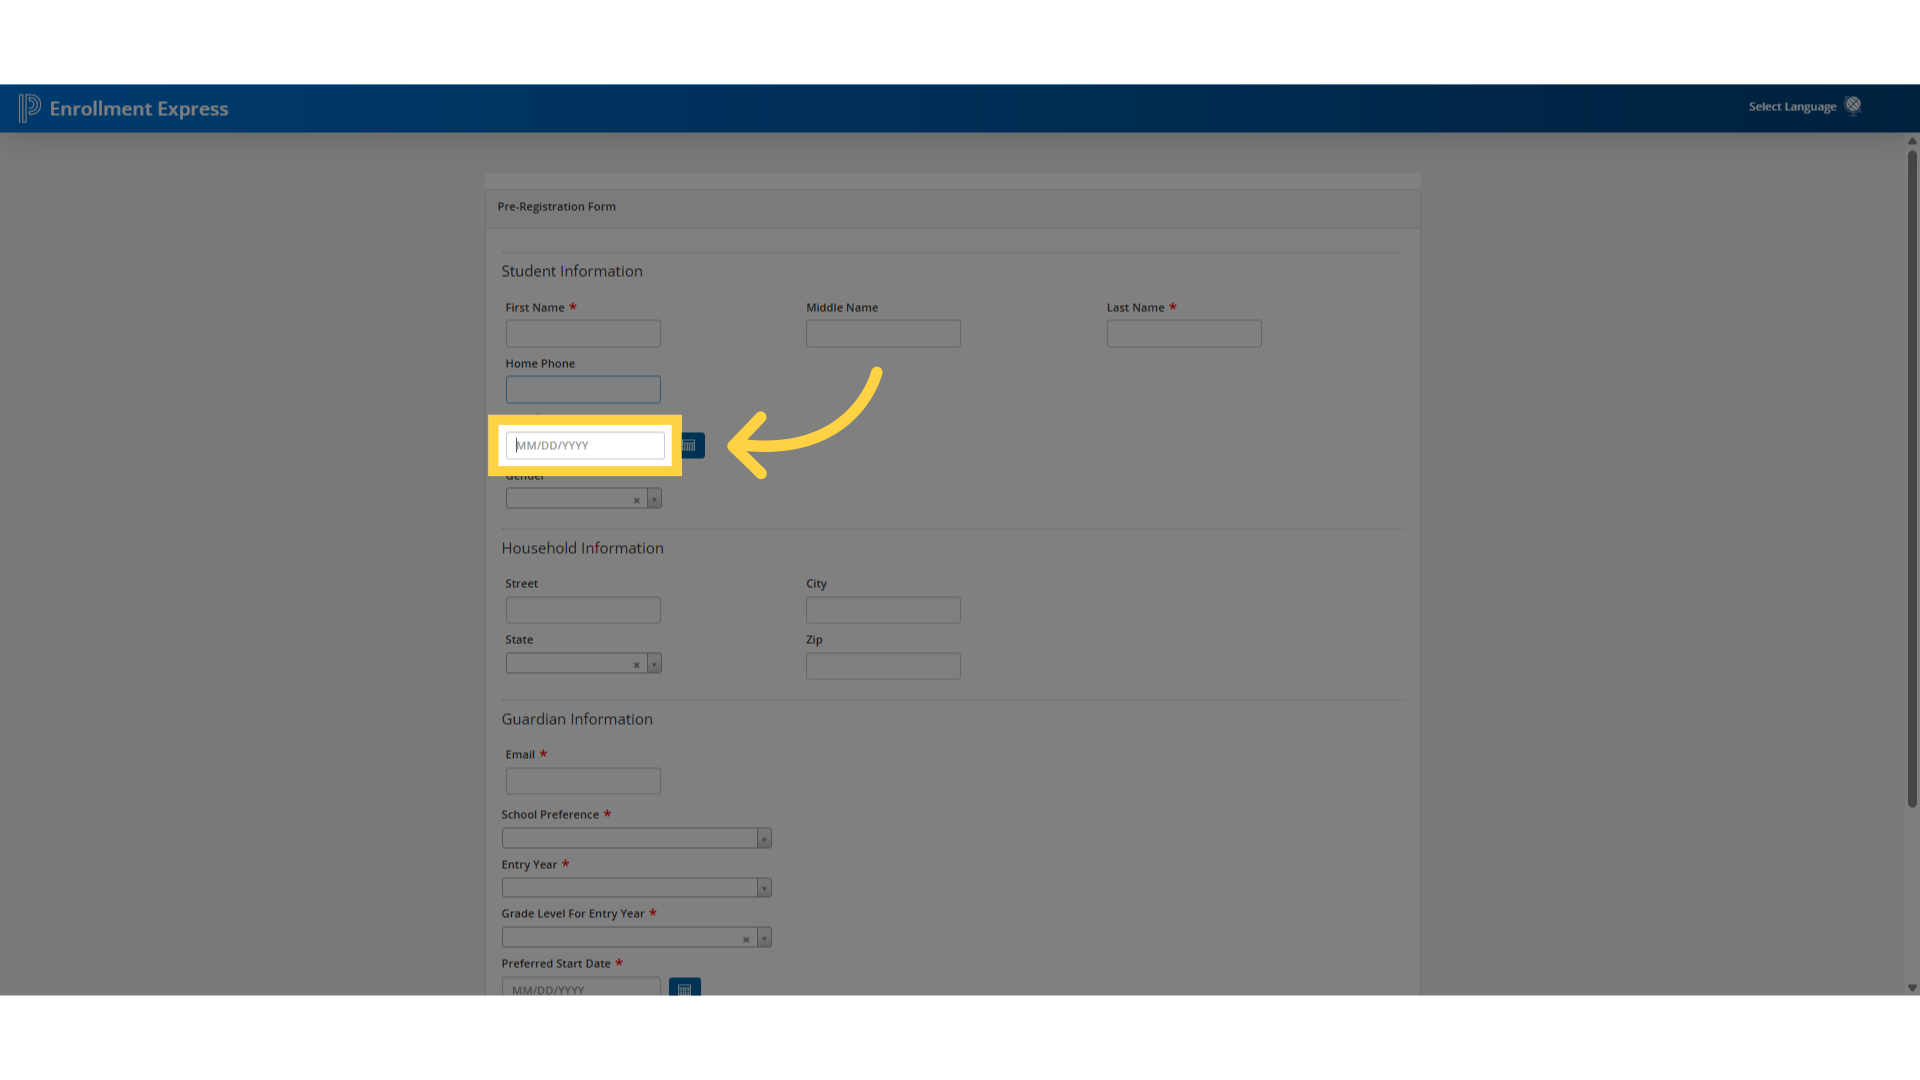Click the First Name input field

583,333
